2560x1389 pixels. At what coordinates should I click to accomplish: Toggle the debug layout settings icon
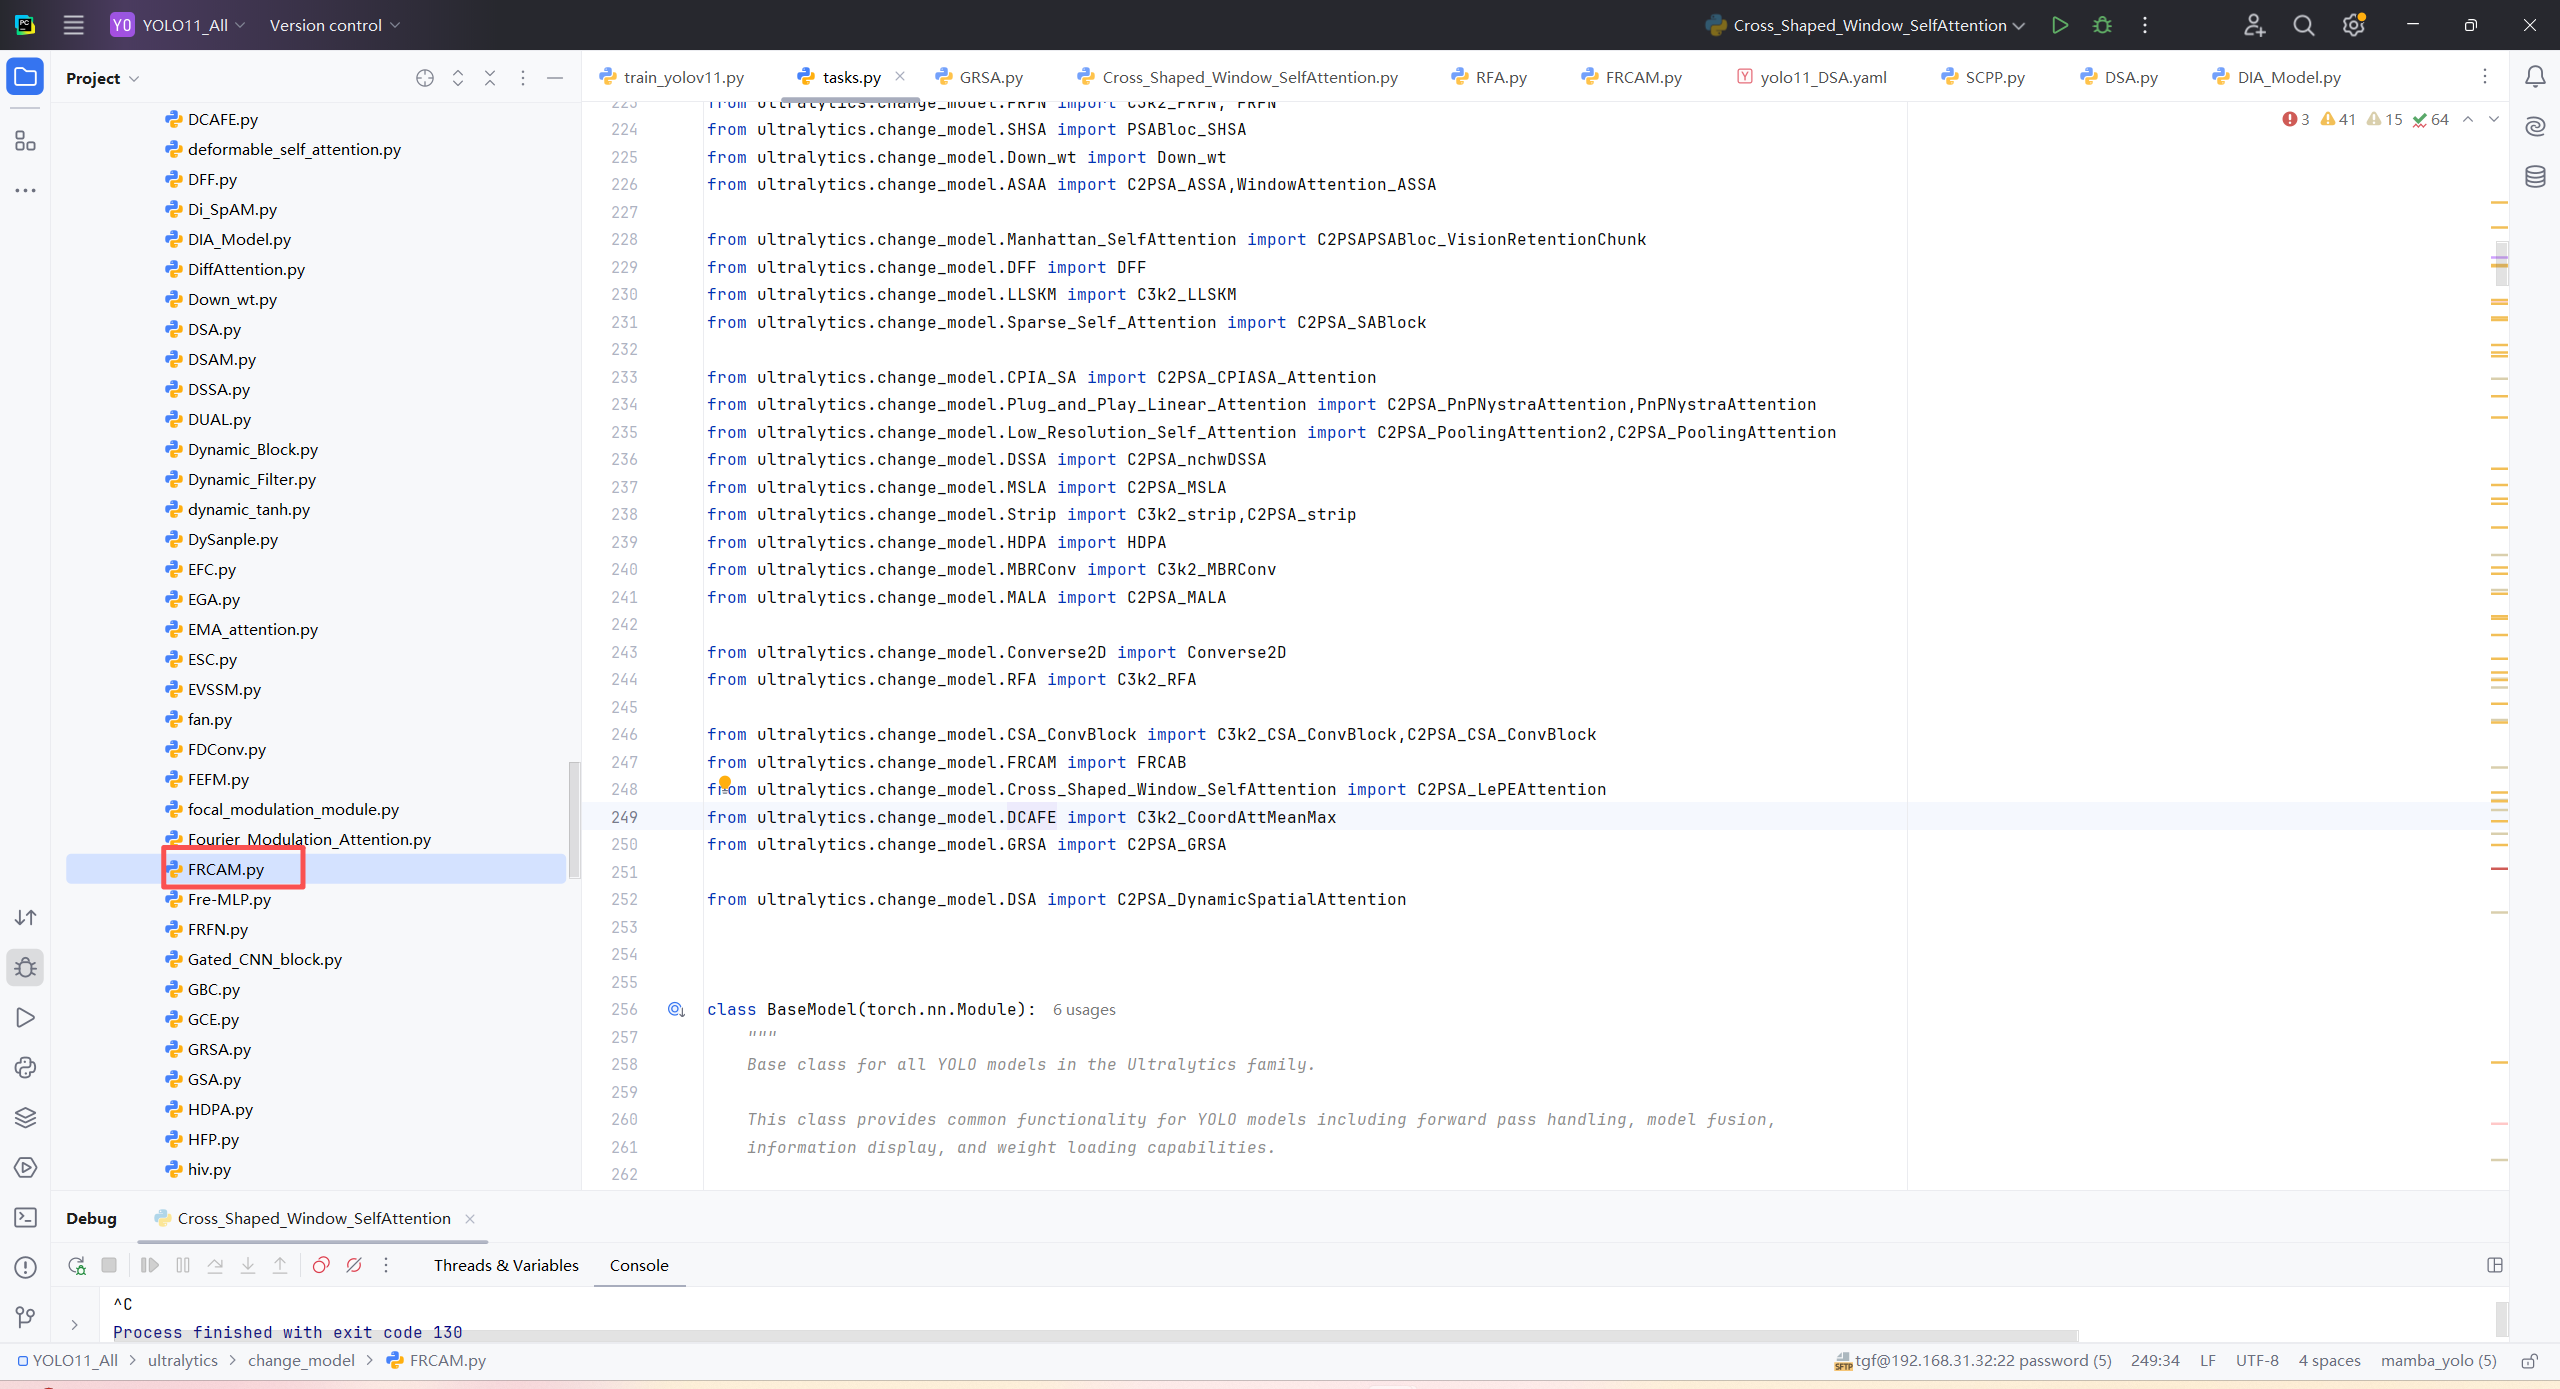[x=2495, y=1265]
